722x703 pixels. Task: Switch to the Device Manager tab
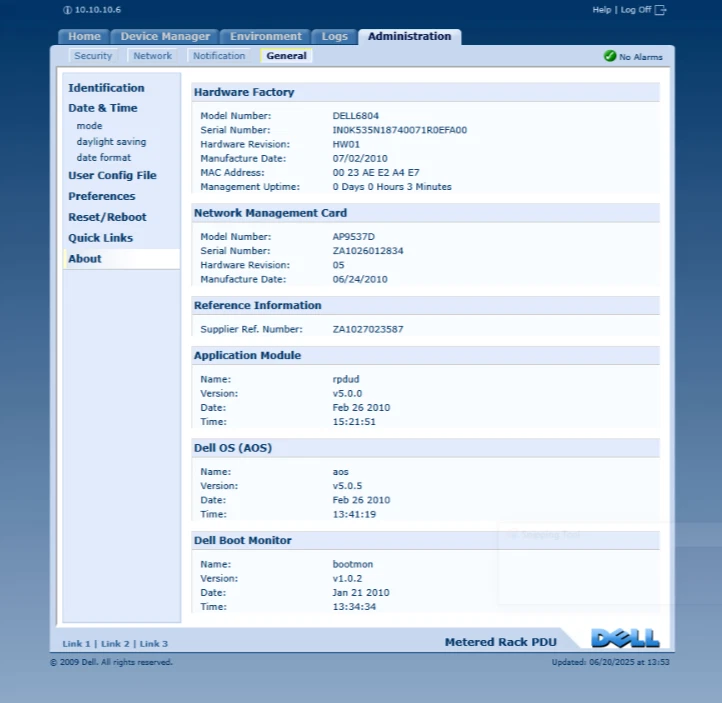point(165,36)
